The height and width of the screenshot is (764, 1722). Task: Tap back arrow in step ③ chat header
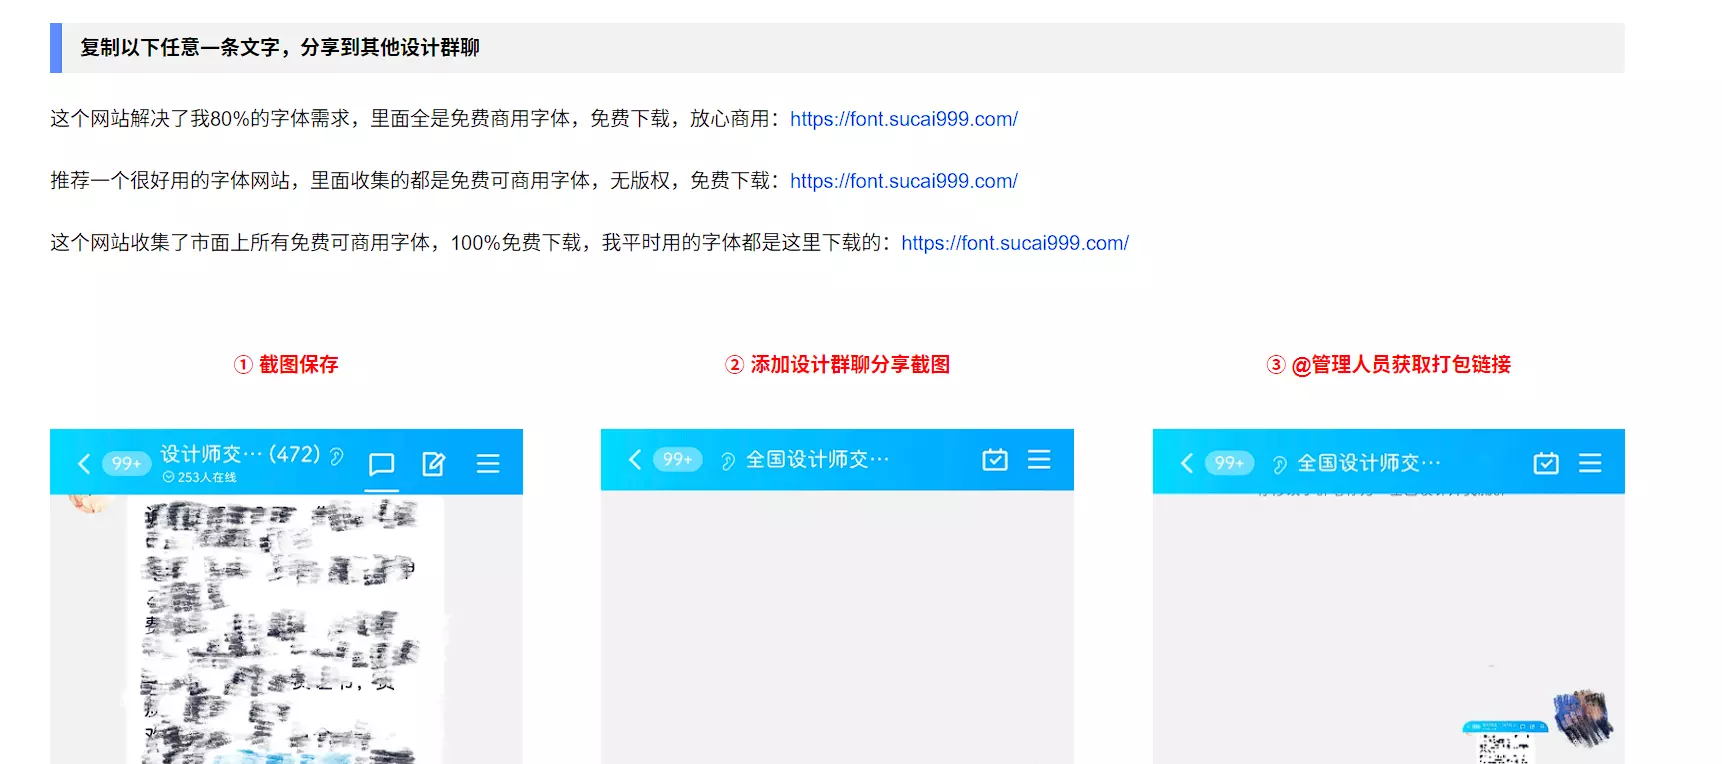click(x=1186, y=463)
